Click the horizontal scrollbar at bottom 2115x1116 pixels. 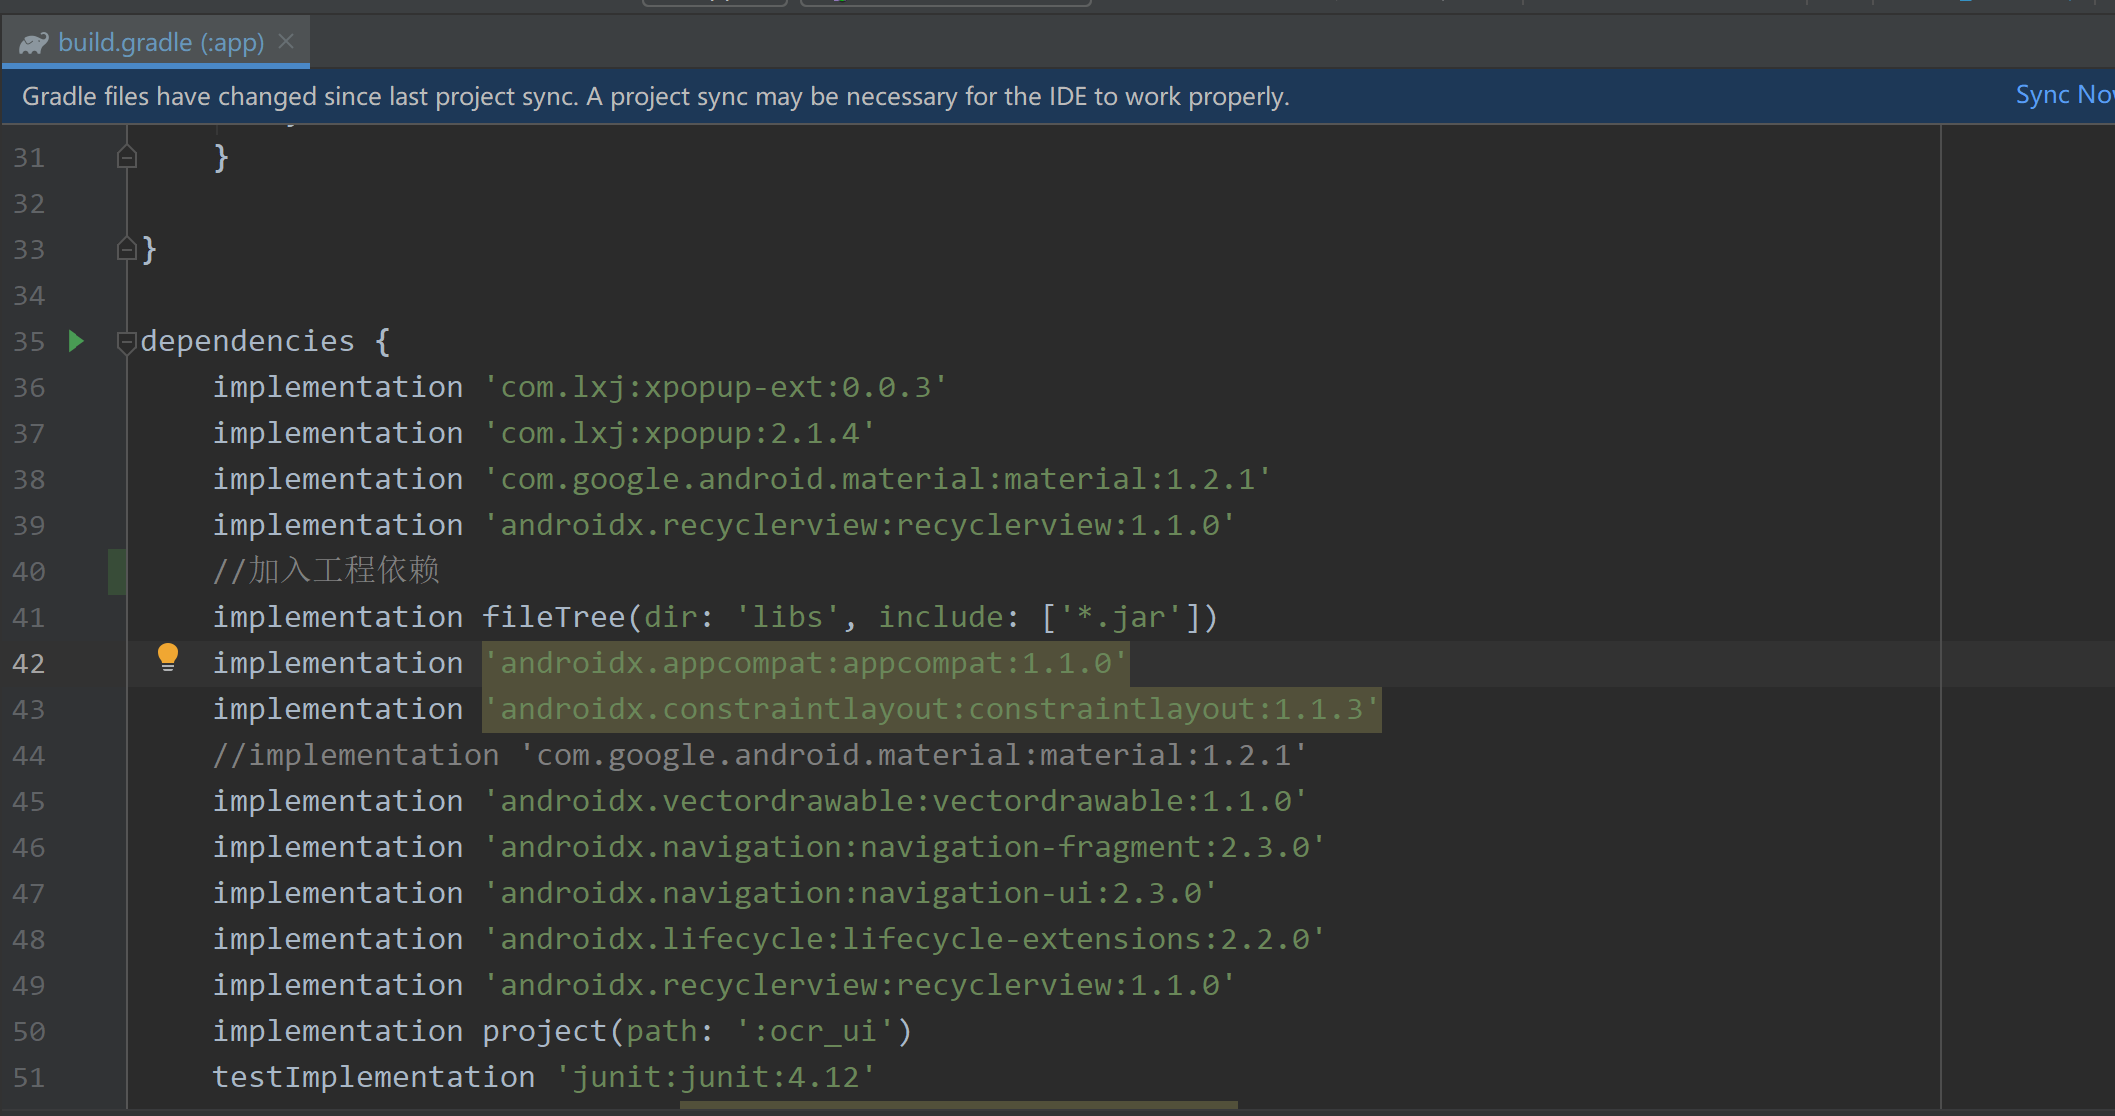tap(958, 1105)
